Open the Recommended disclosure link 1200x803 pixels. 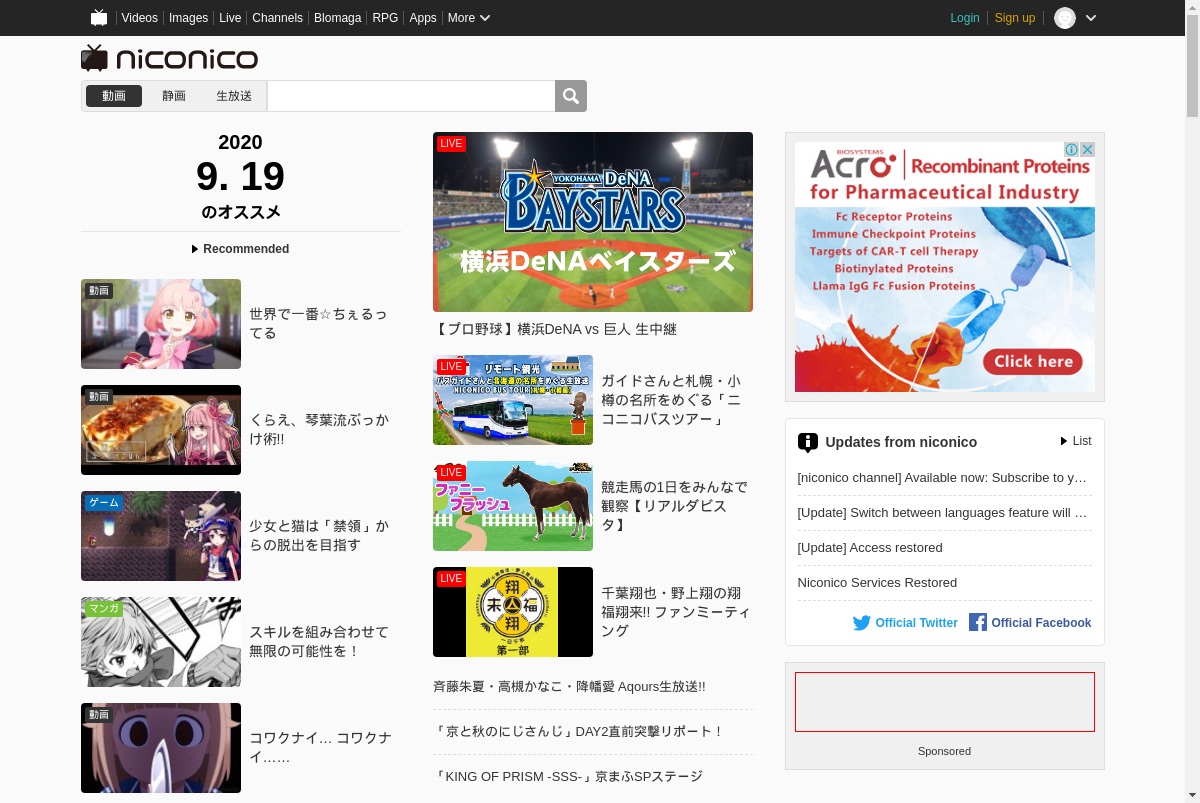240,249
